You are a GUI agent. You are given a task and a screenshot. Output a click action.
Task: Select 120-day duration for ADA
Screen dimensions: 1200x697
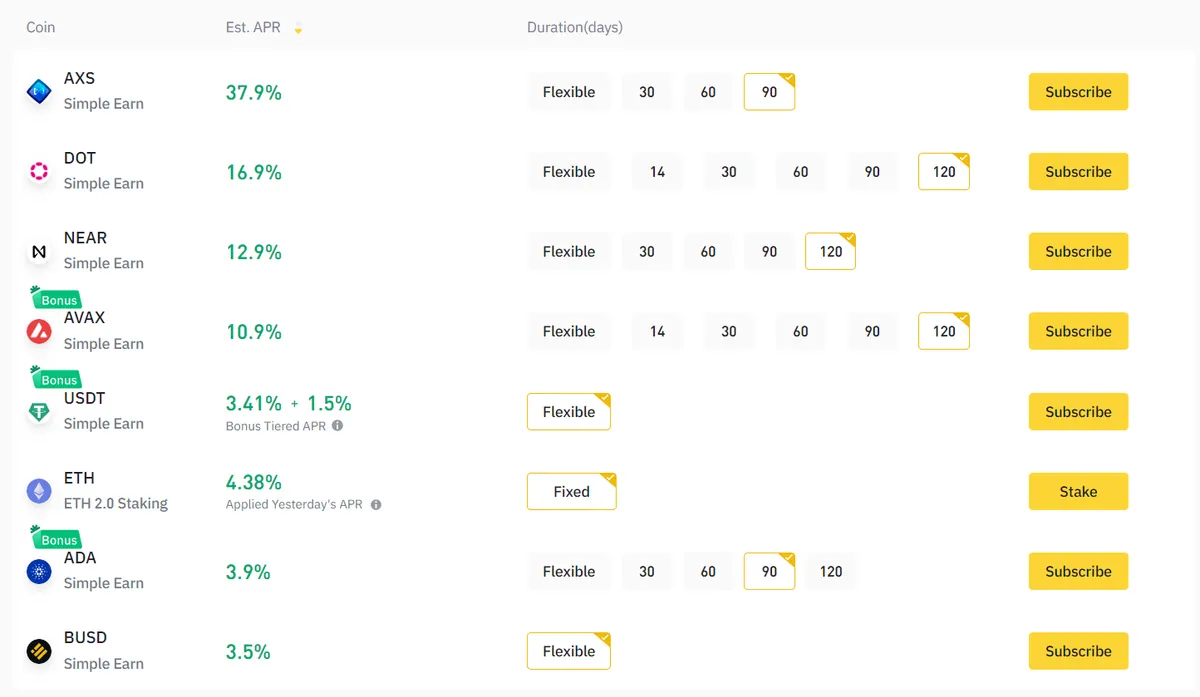(831, 571)
